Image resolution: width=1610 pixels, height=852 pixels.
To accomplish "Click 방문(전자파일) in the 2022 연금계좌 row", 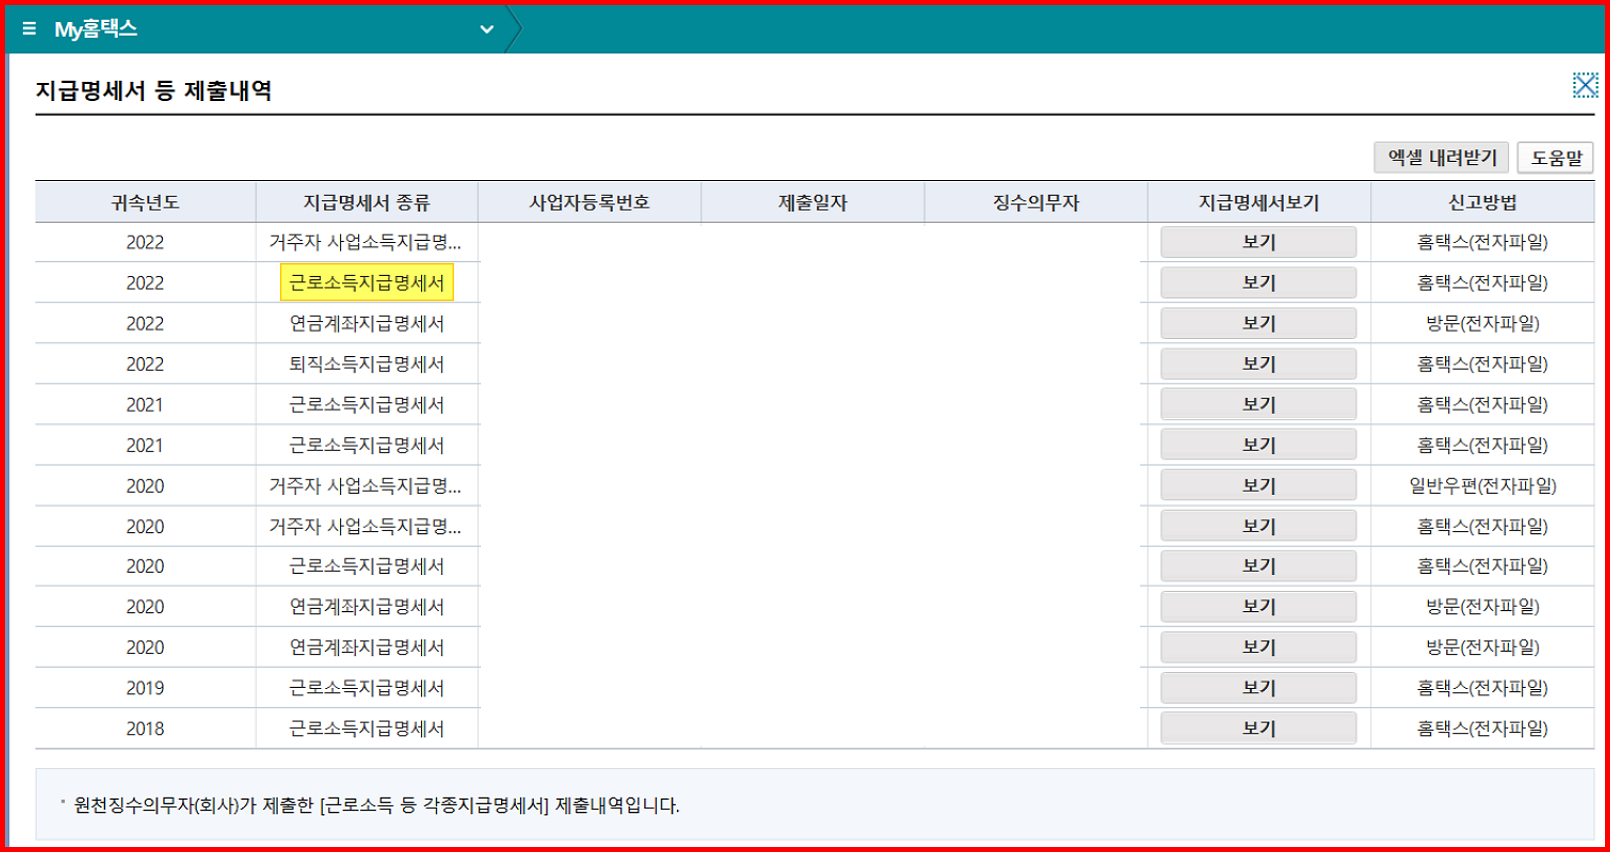I will [1483, 323].
